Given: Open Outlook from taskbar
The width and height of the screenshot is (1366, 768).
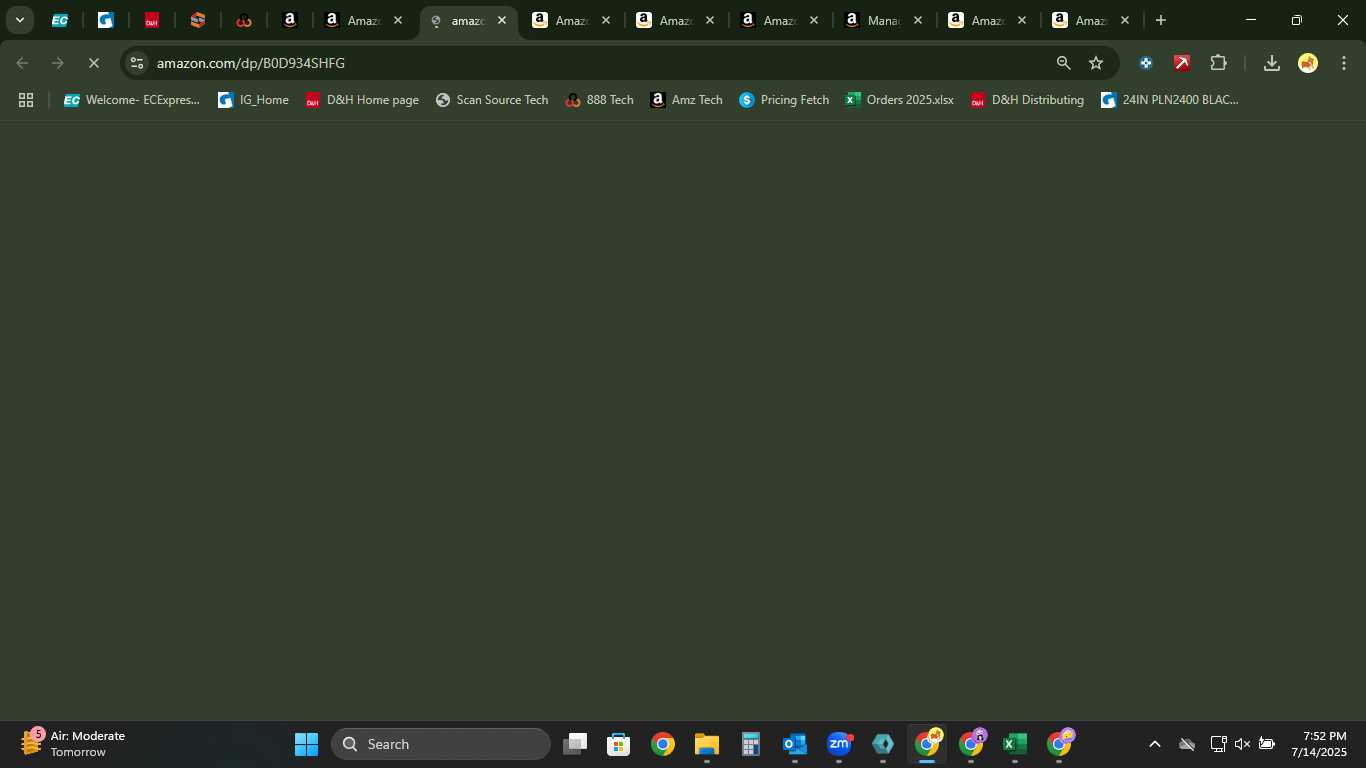Looking at the screenshot, I should (795, 744).
